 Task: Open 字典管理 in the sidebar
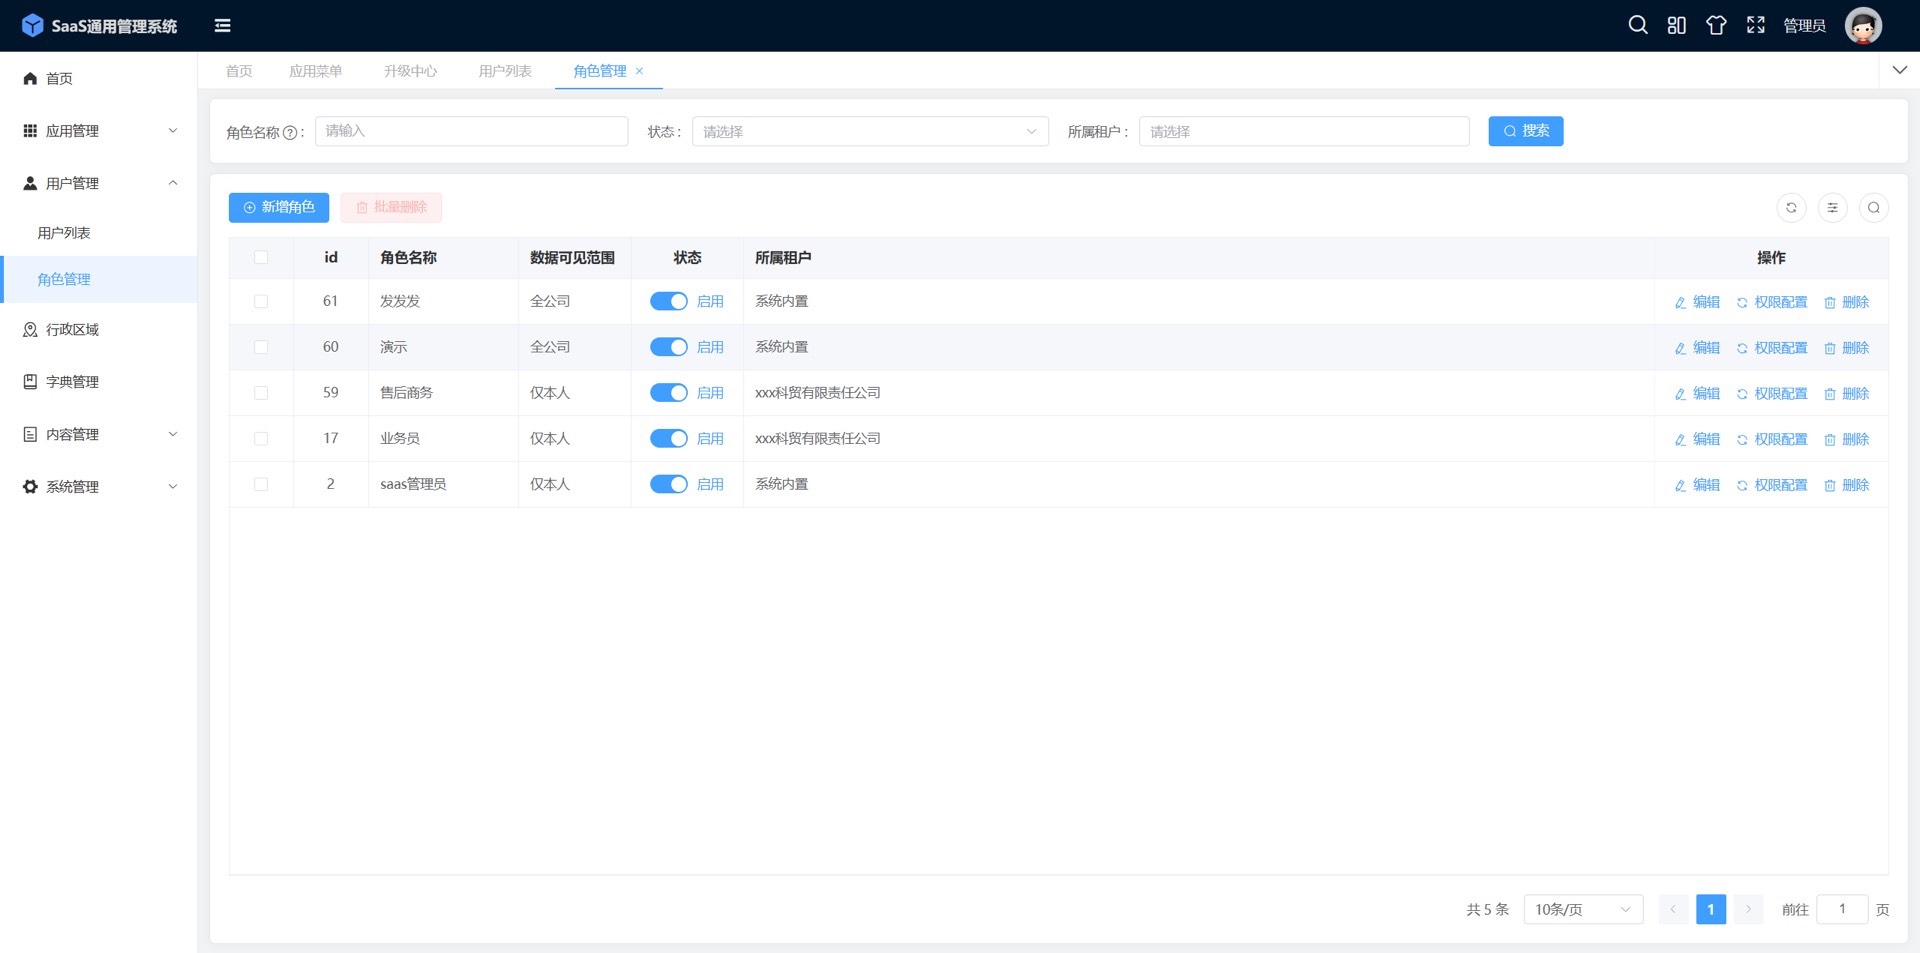[x=72, y=382]
